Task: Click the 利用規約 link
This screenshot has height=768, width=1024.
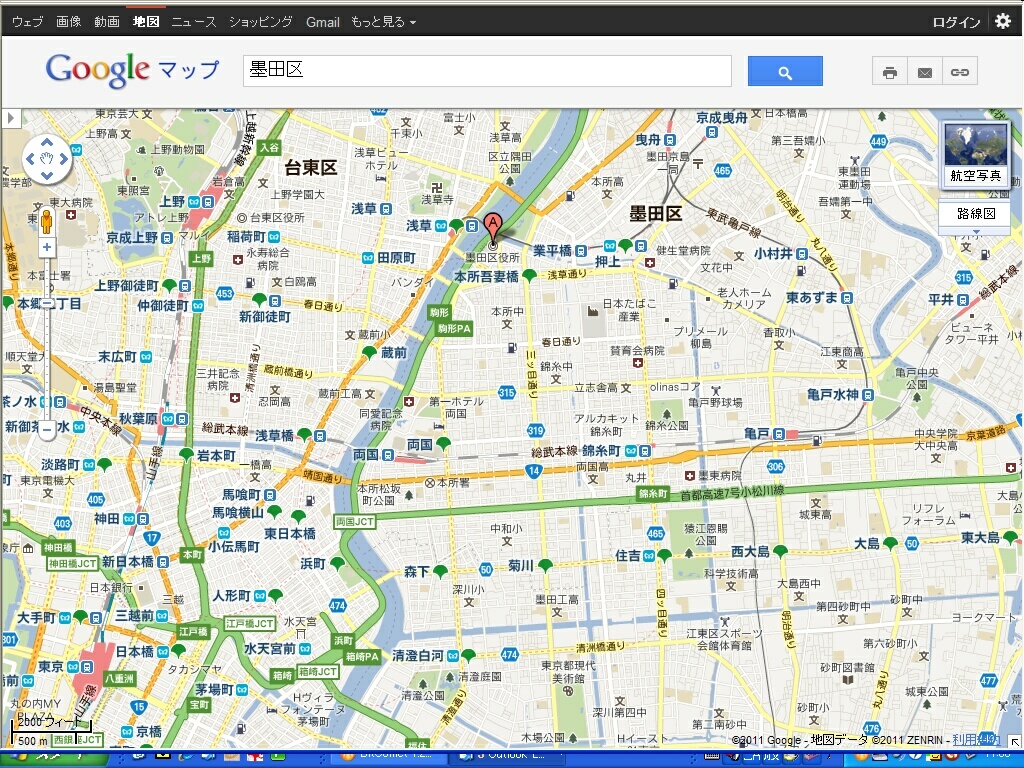Action: [x=975, y=740]
